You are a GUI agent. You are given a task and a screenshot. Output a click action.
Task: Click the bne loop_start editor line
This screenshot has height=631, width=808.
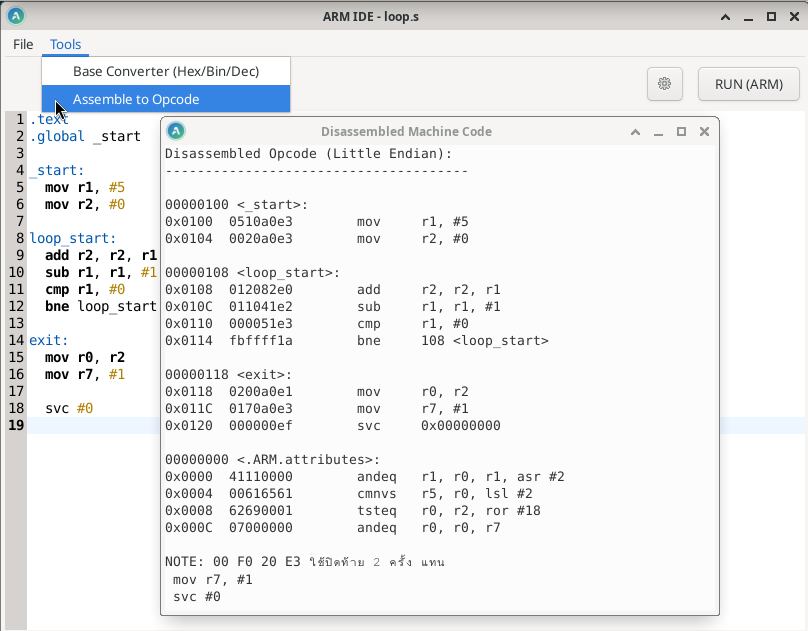(100, 306)
